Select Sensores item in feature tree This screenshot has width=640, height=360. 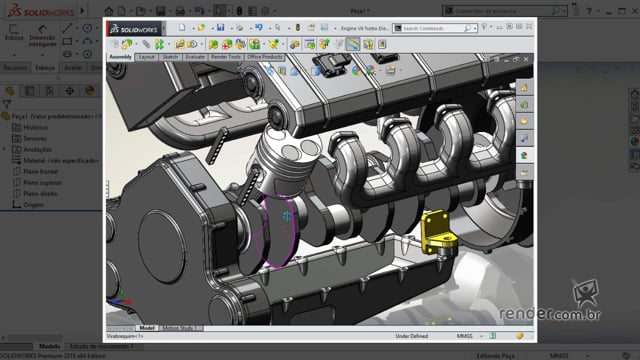[35, 138]
